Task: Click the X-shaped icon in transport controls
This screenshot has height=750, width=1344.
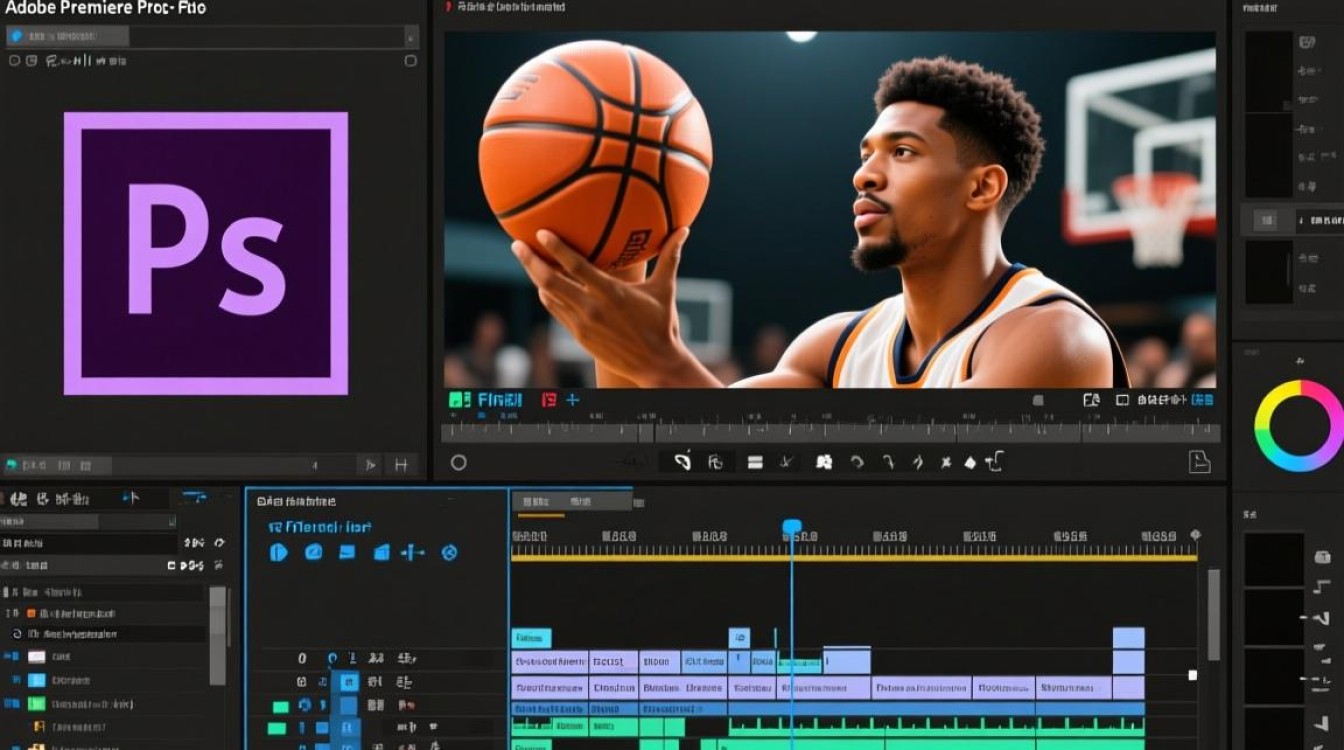Action: point(946,462)
